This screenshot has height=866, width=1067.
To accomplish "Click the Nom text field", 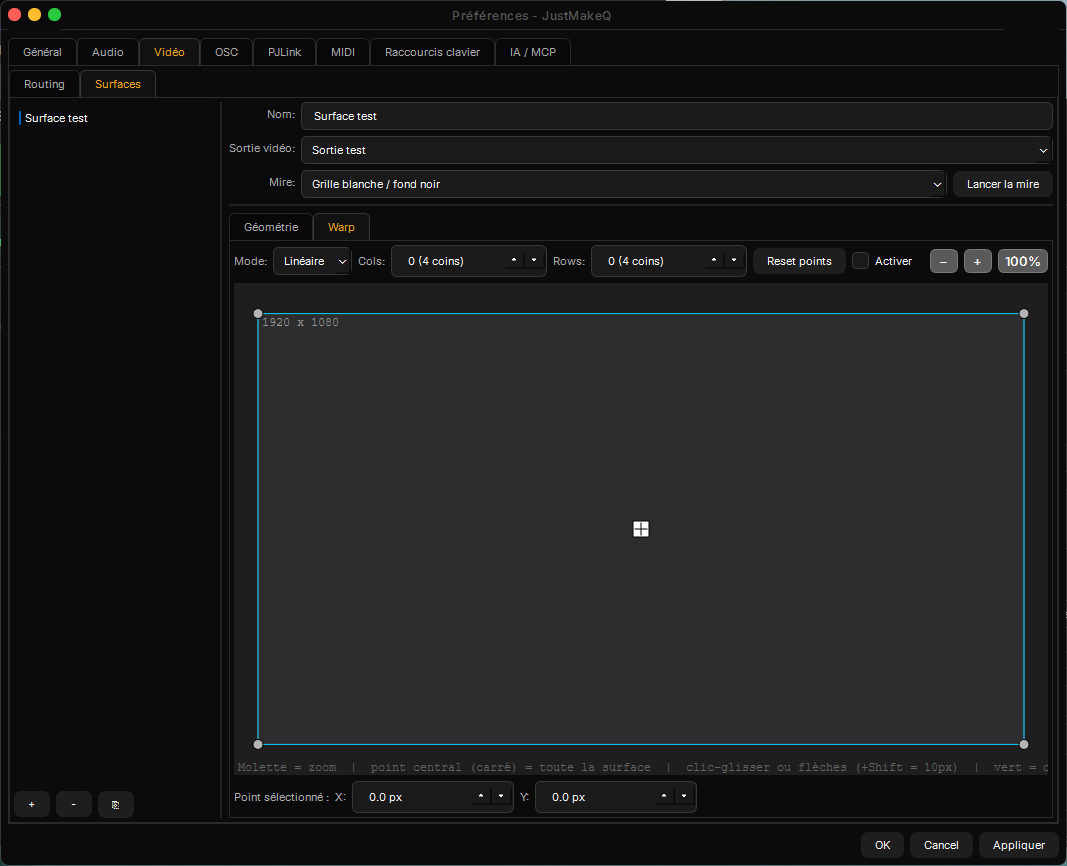I will 676,116.
